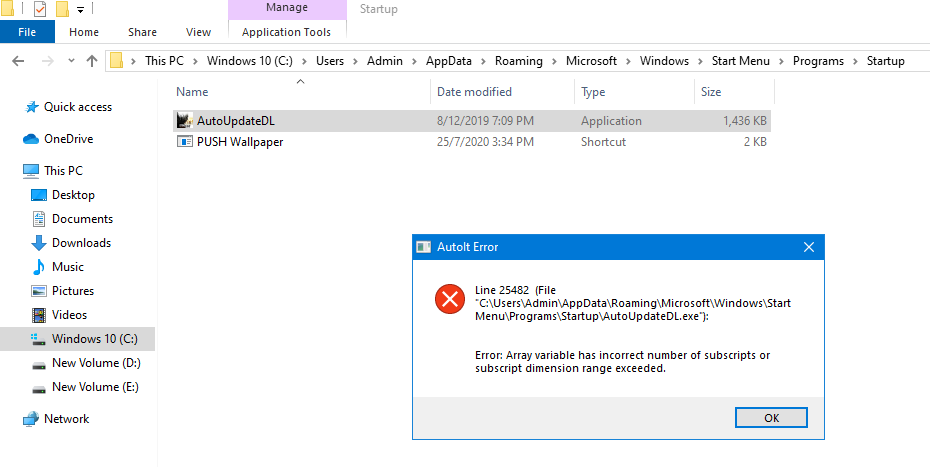The image size is (930, 467).
Task: Open Music folder in sidebar
Action: click(x=68, y=267)
